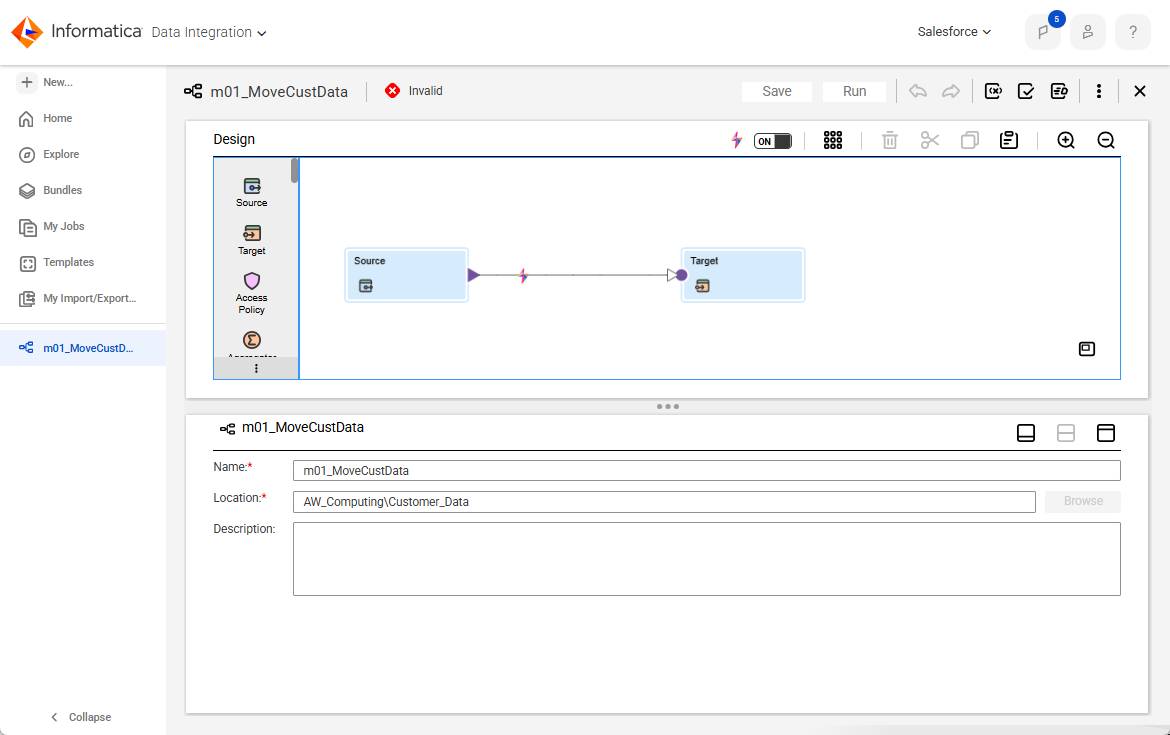Image resolution: width=1170 pixels, height=735 pixels.
Task: Click the Undo arrow icon
Action: tap(918, 91)
